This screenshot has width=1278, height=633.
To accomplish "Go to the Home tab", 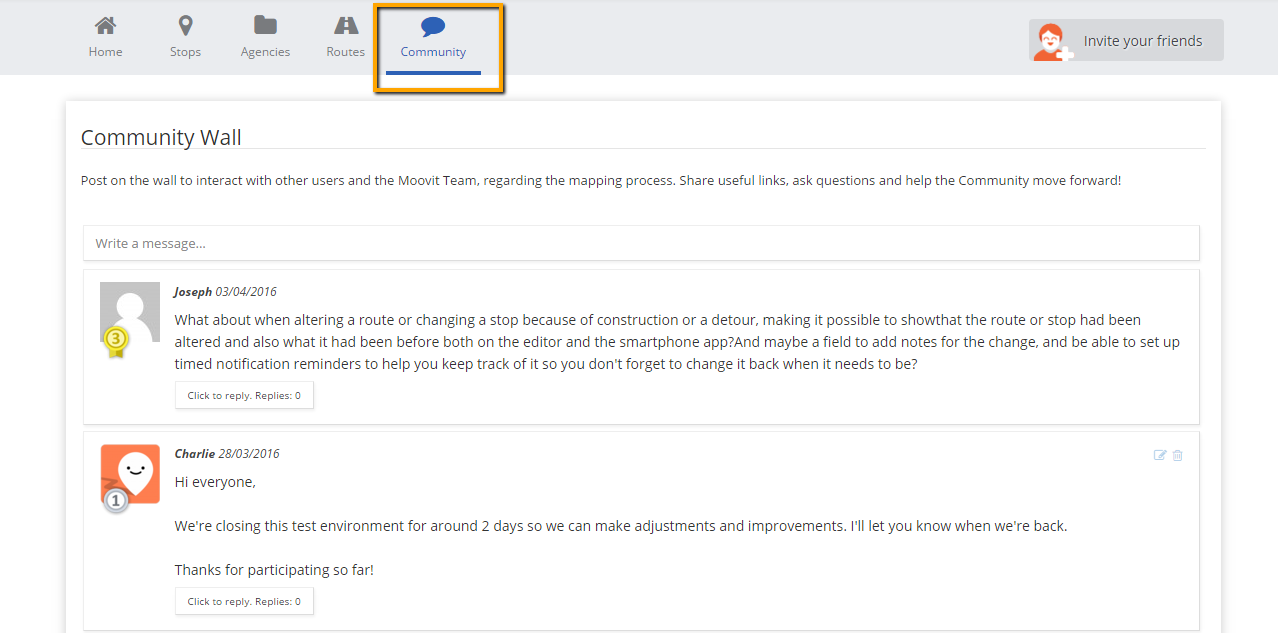I will point(105,38).
